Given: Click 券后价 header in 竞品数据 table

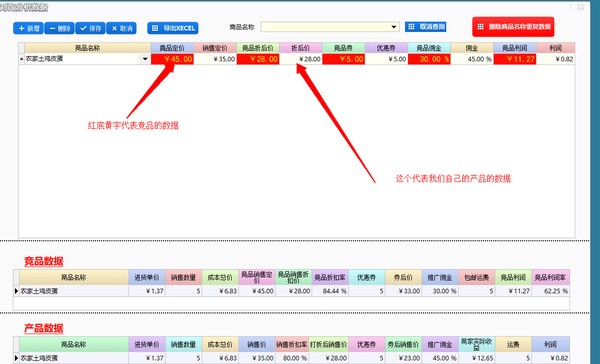Looking at the screenshot, I should [403, 277].
